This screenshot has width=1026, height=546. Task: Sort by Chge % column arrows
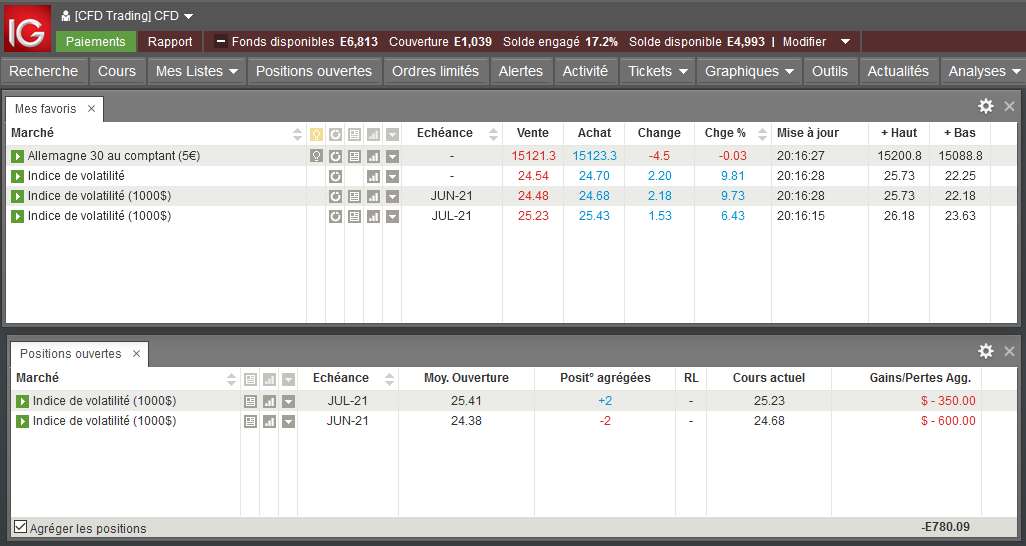(x=762, y=134)
